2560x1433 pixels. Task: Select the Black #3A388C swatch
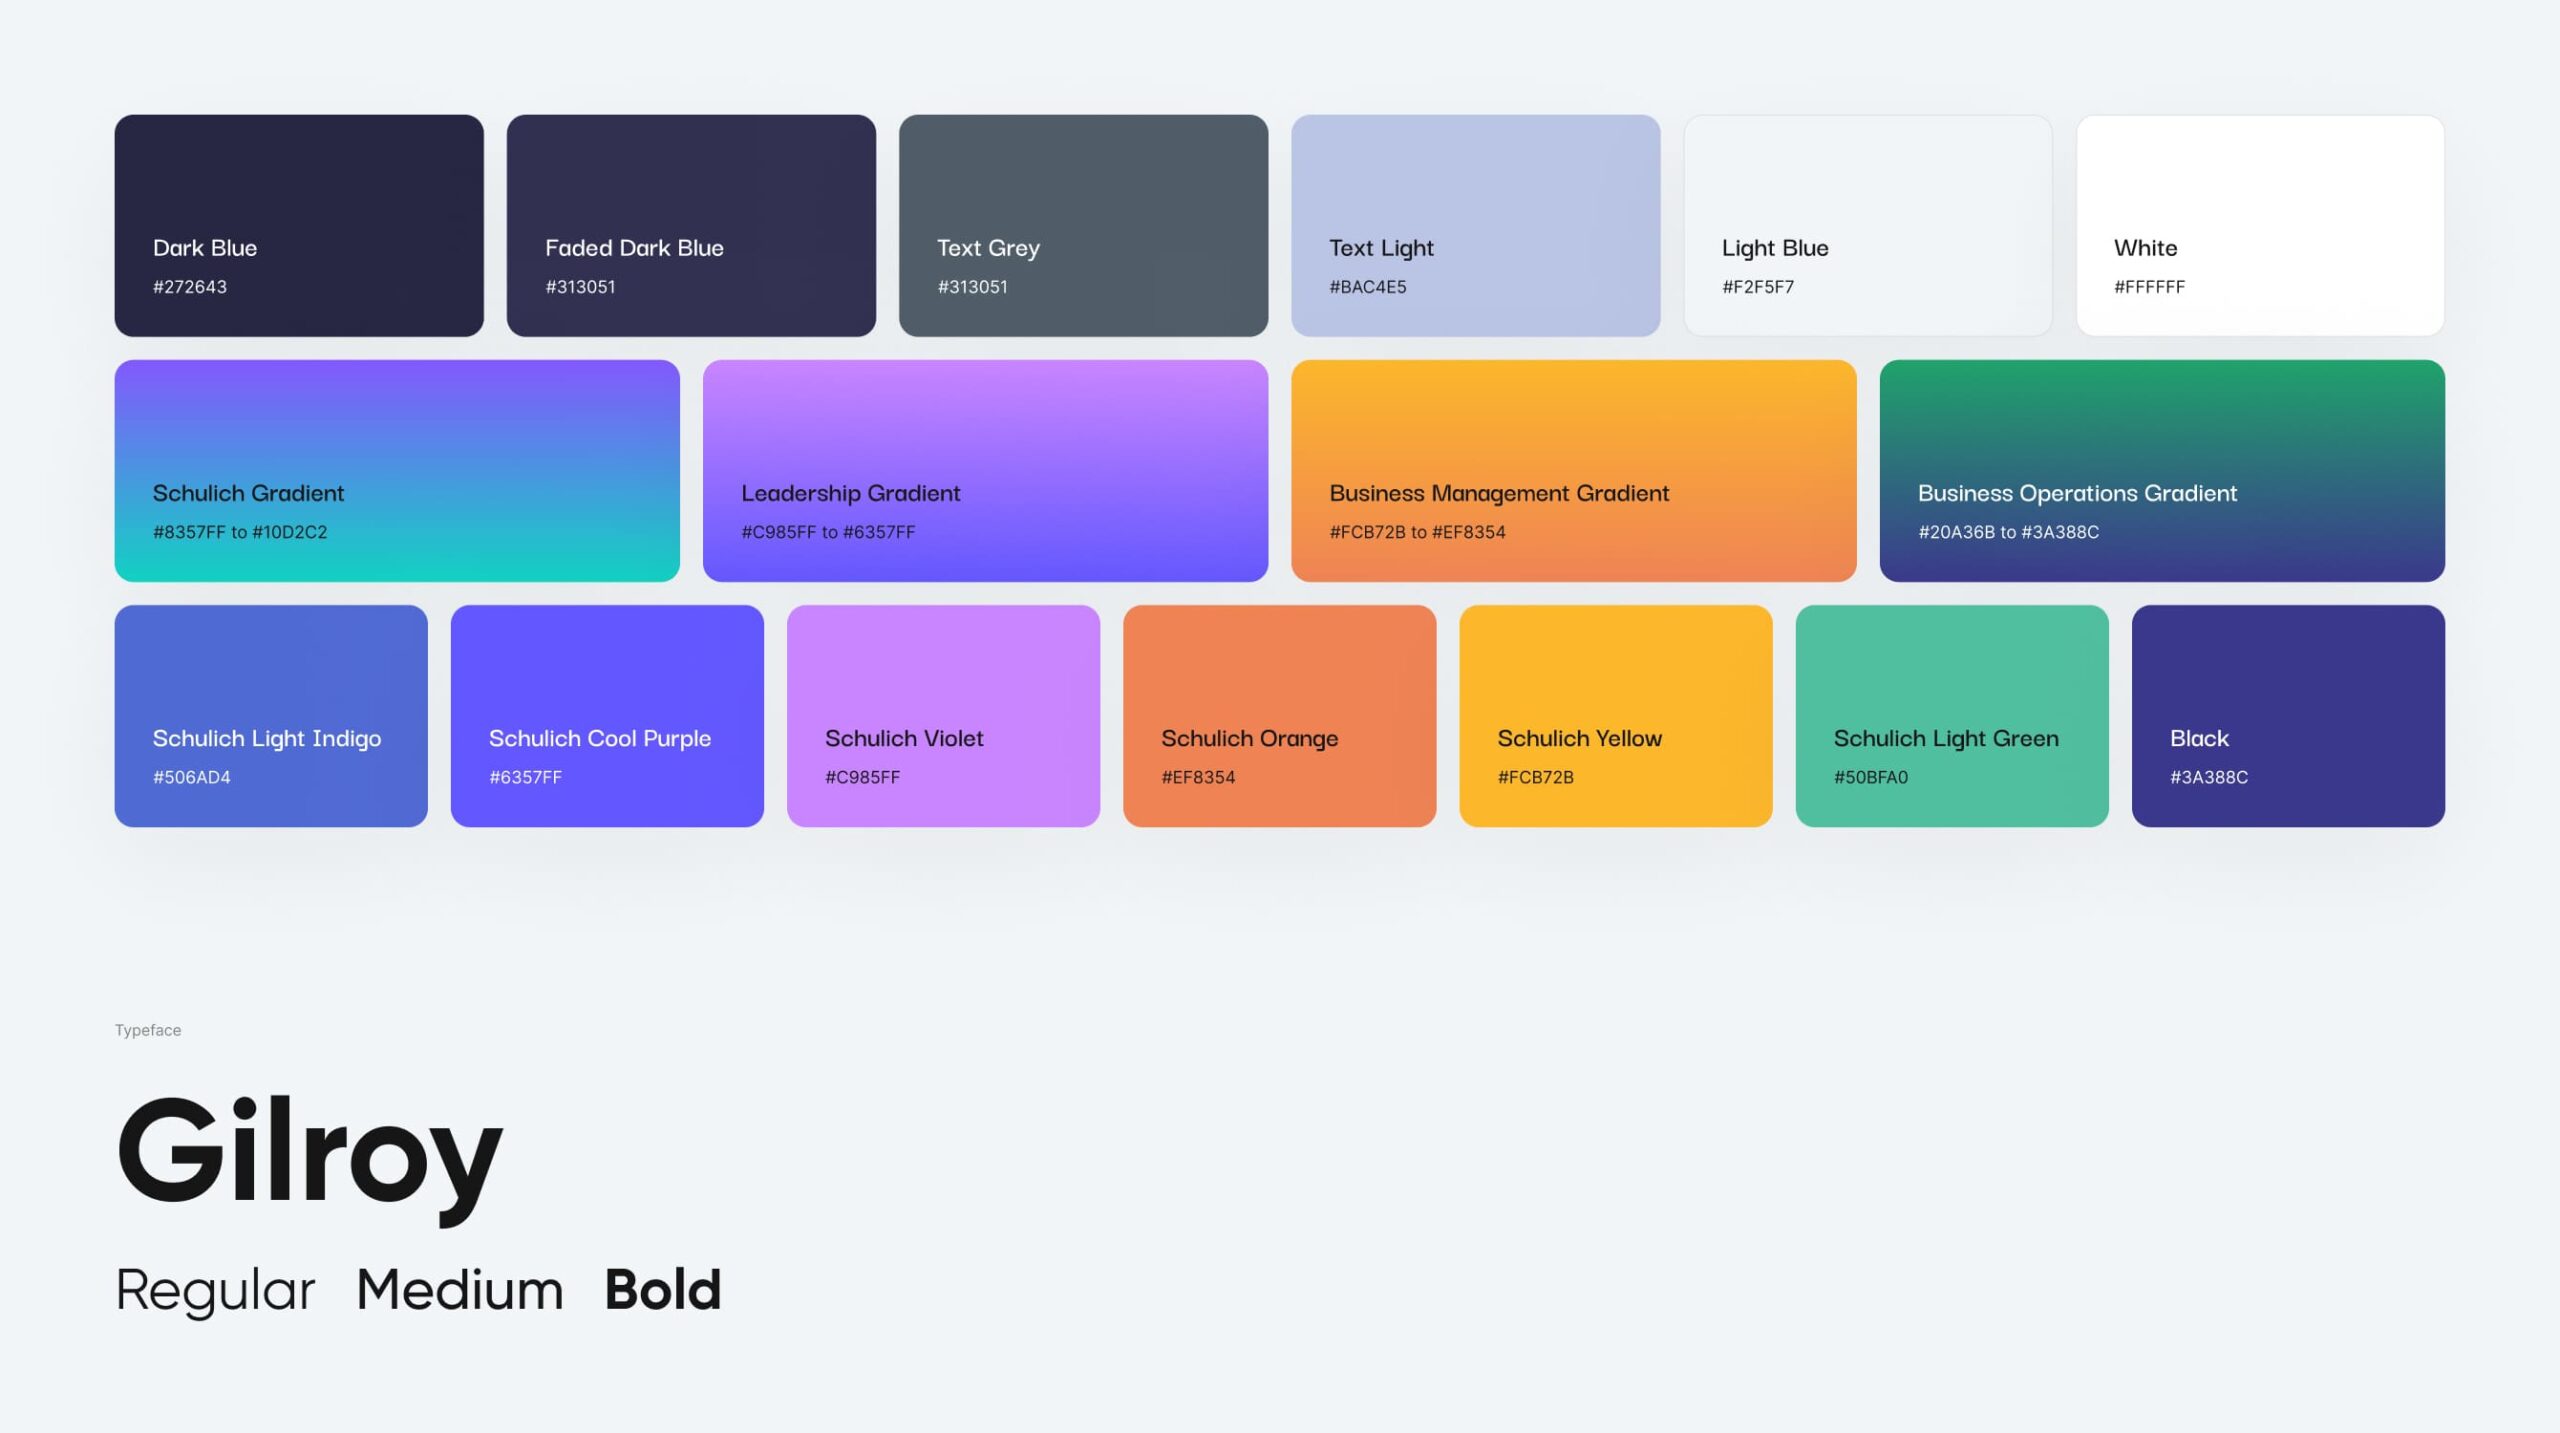(x=2288, y=716)
